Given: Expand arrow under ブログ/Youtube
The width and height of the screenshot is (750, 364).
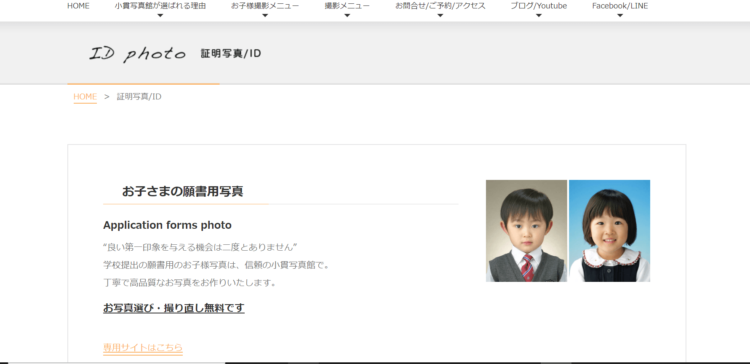Looking at the screenshot, I should point(539,15).
